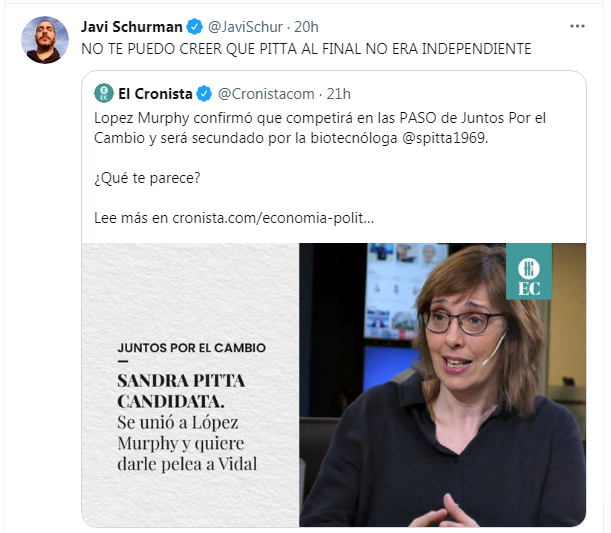The height and width of the screenshot is (533, 611).
Task: Click the 'JUNTOS POR EL CAMBIO' label
Action: (x=192, y=348)
